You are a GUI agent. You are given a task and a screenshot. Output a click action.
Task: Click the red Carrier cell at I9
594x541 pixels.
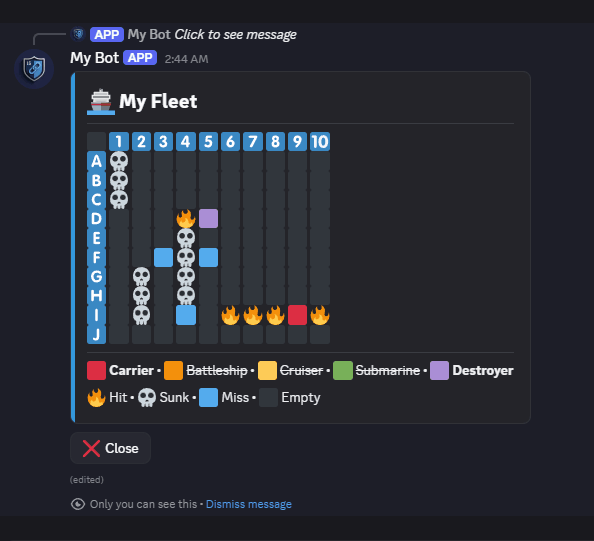297,315
